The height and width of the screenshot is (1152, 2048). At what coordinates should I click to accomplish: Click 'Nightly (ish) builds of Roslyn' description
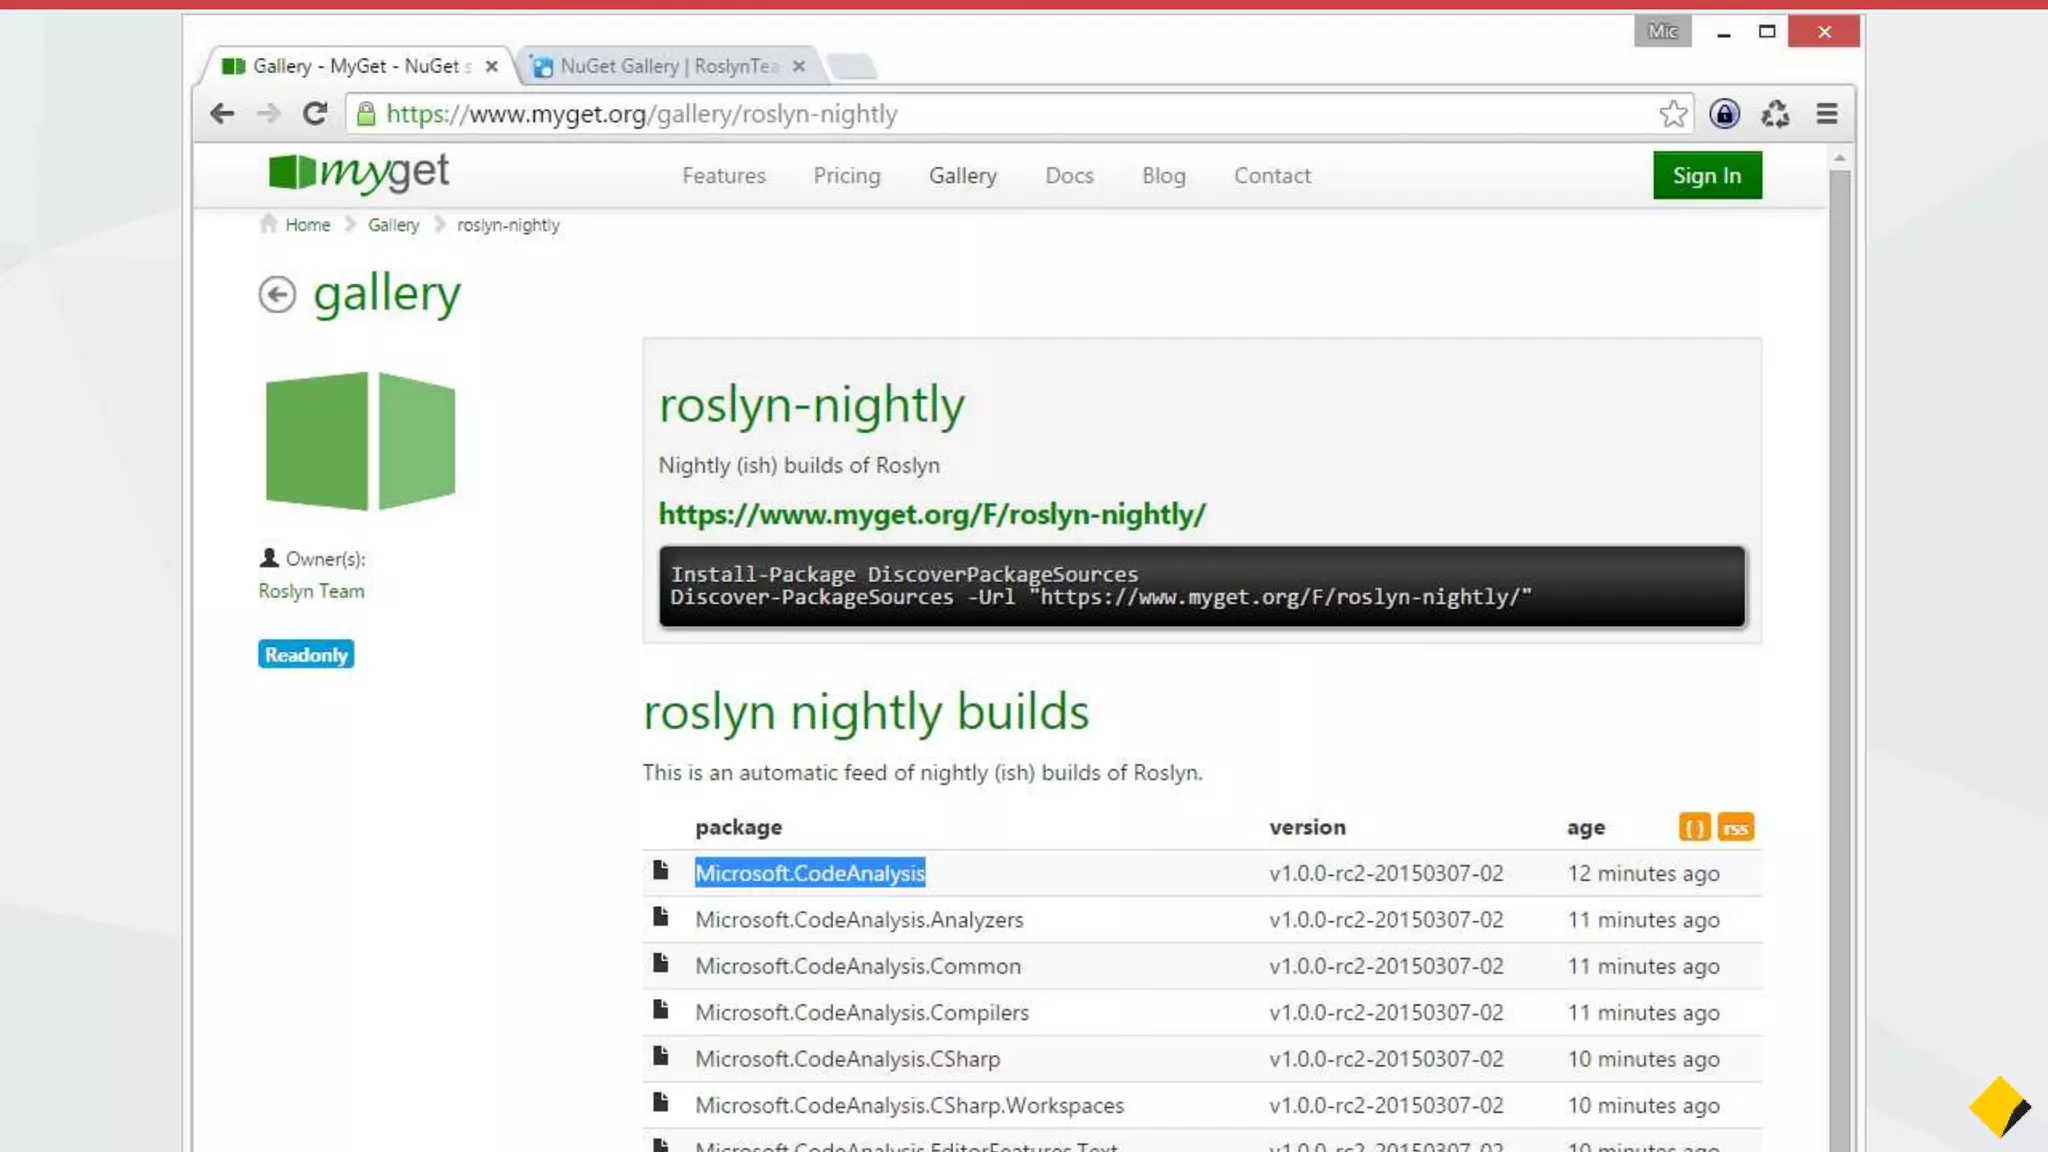click(799, 465)
